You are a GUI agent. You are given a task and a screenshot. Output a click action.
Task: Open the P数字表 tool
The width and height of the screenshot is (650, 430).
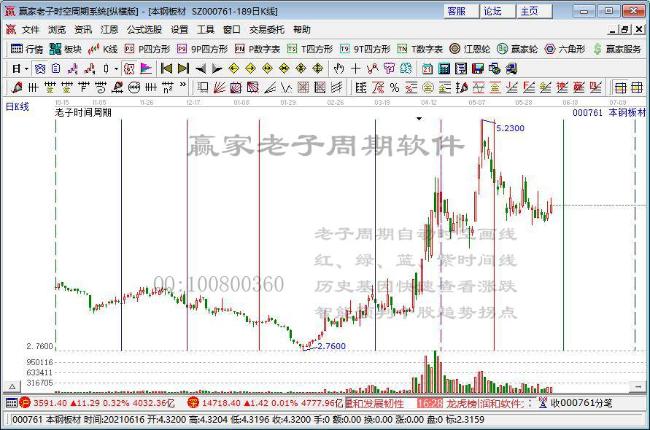(257, 49)
